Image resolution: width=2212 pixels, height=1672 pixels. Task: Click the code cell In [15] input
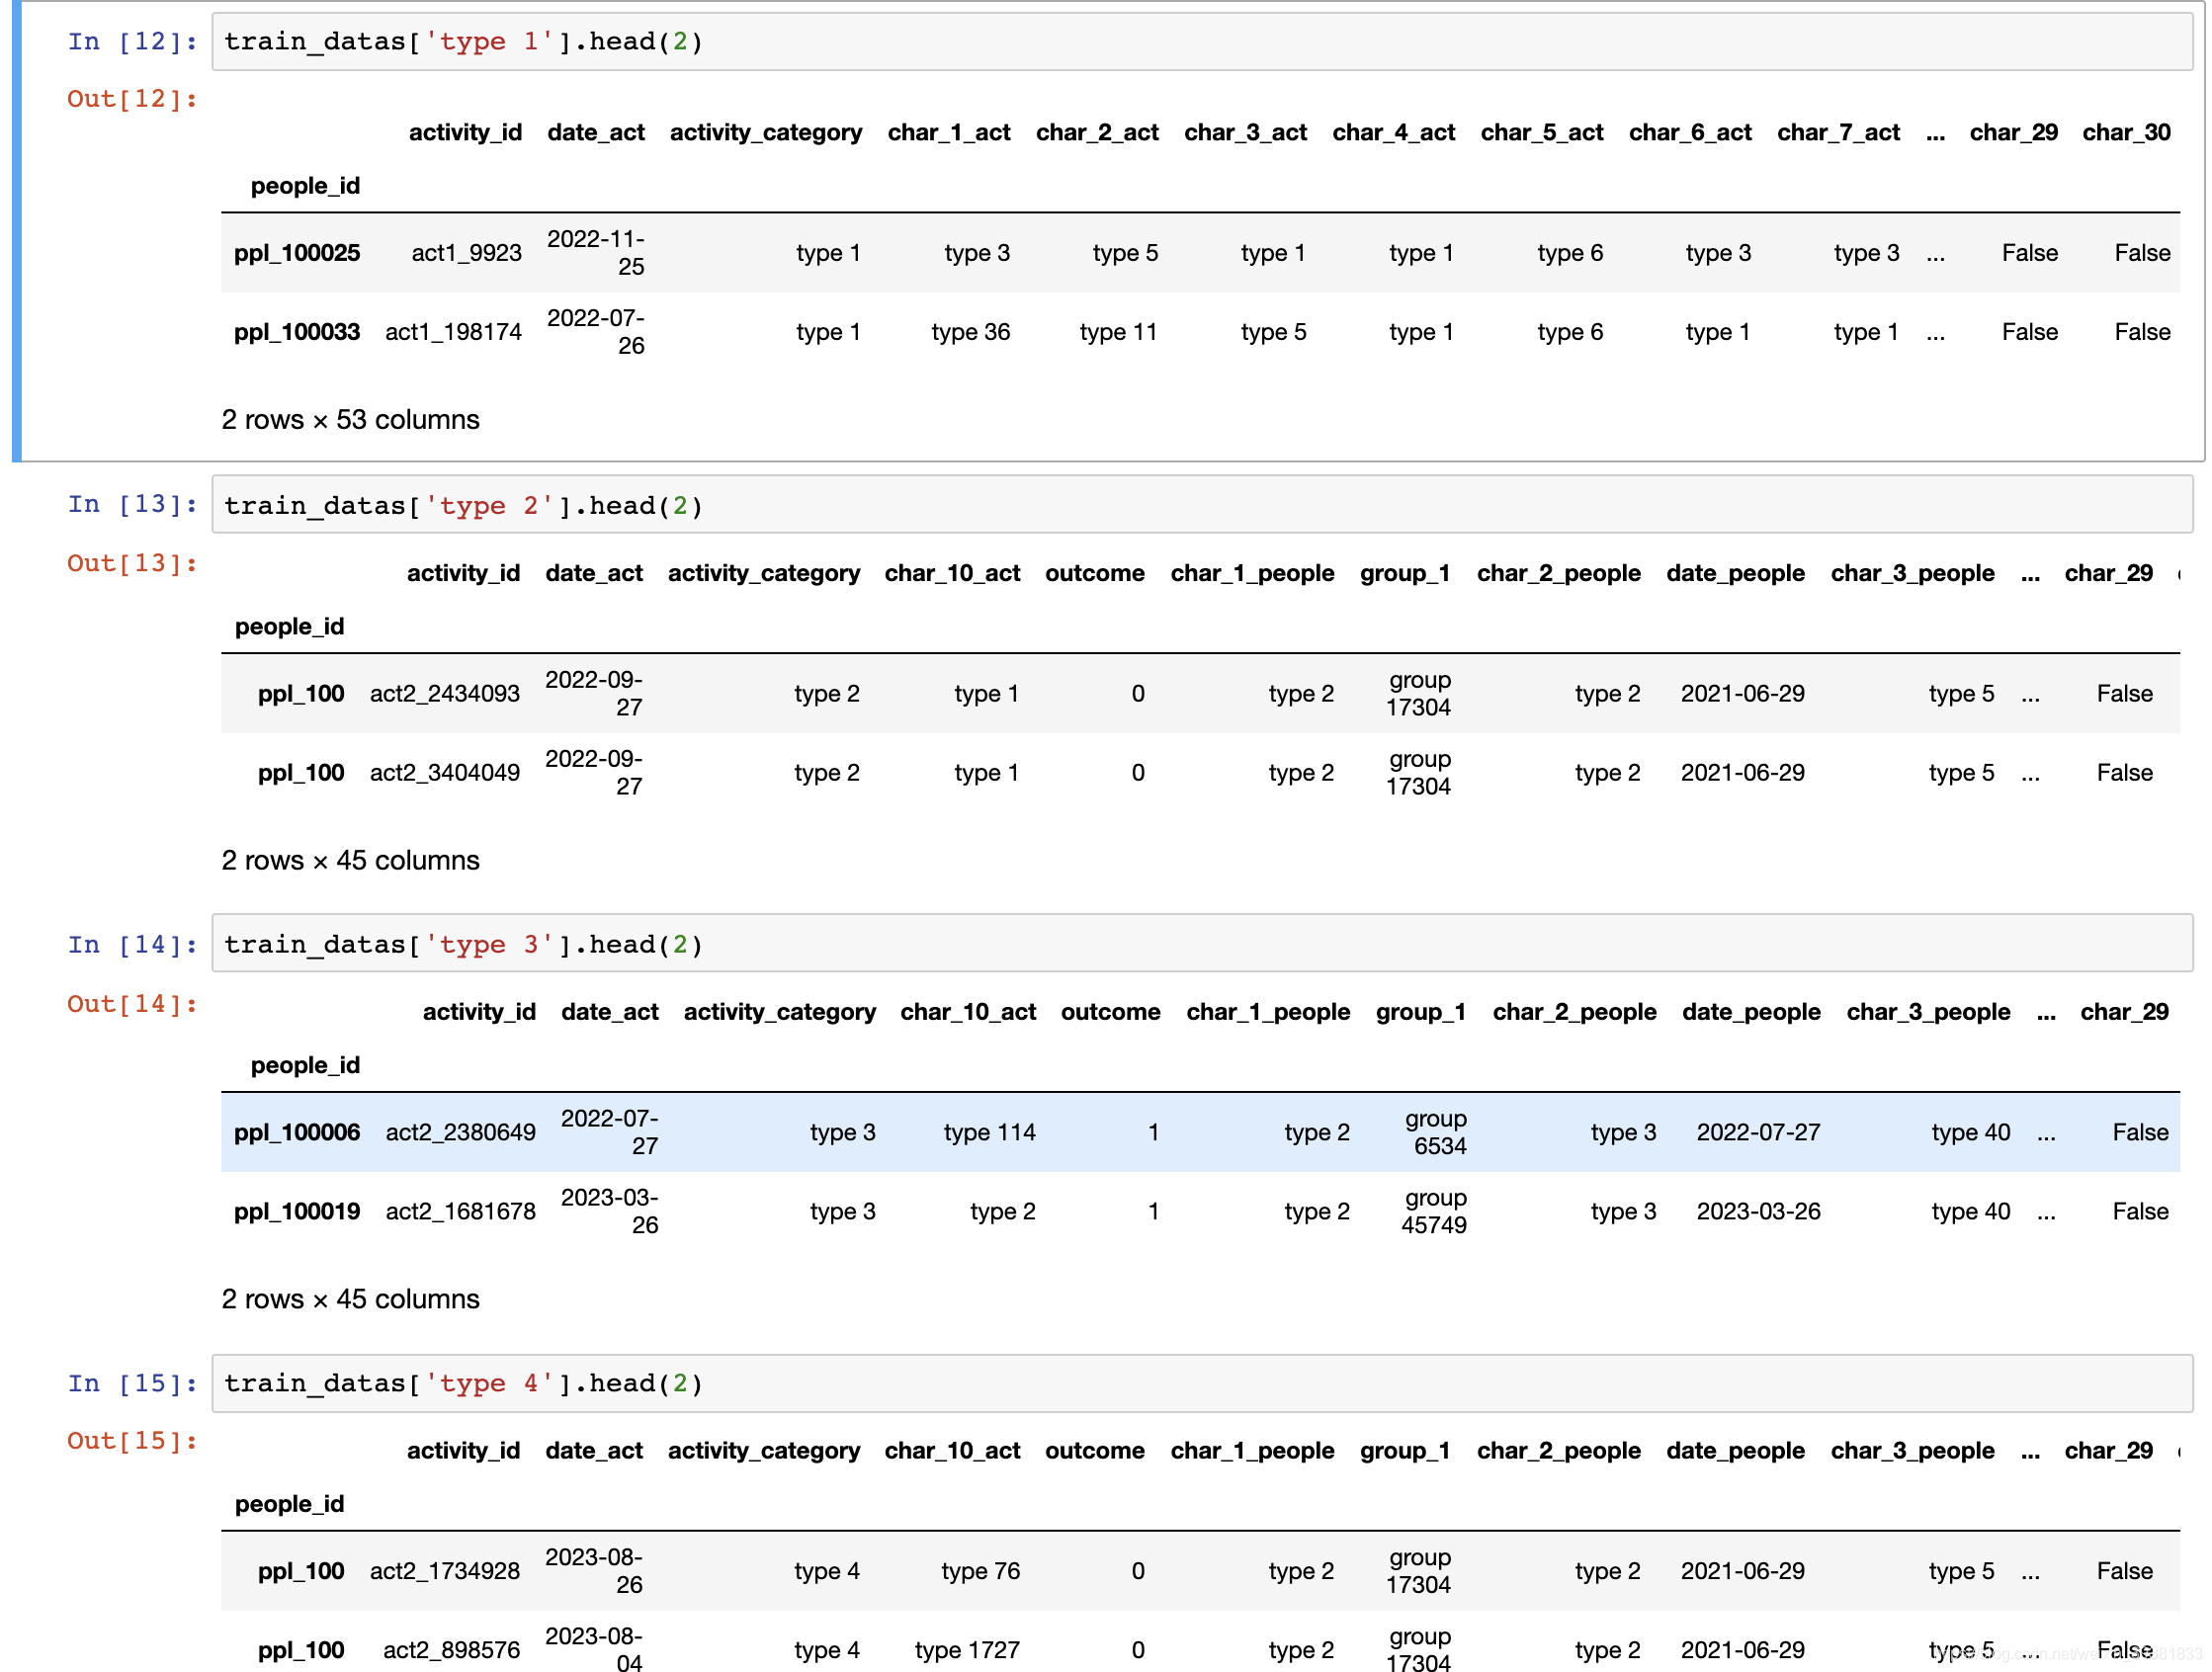point(1202,1383)
